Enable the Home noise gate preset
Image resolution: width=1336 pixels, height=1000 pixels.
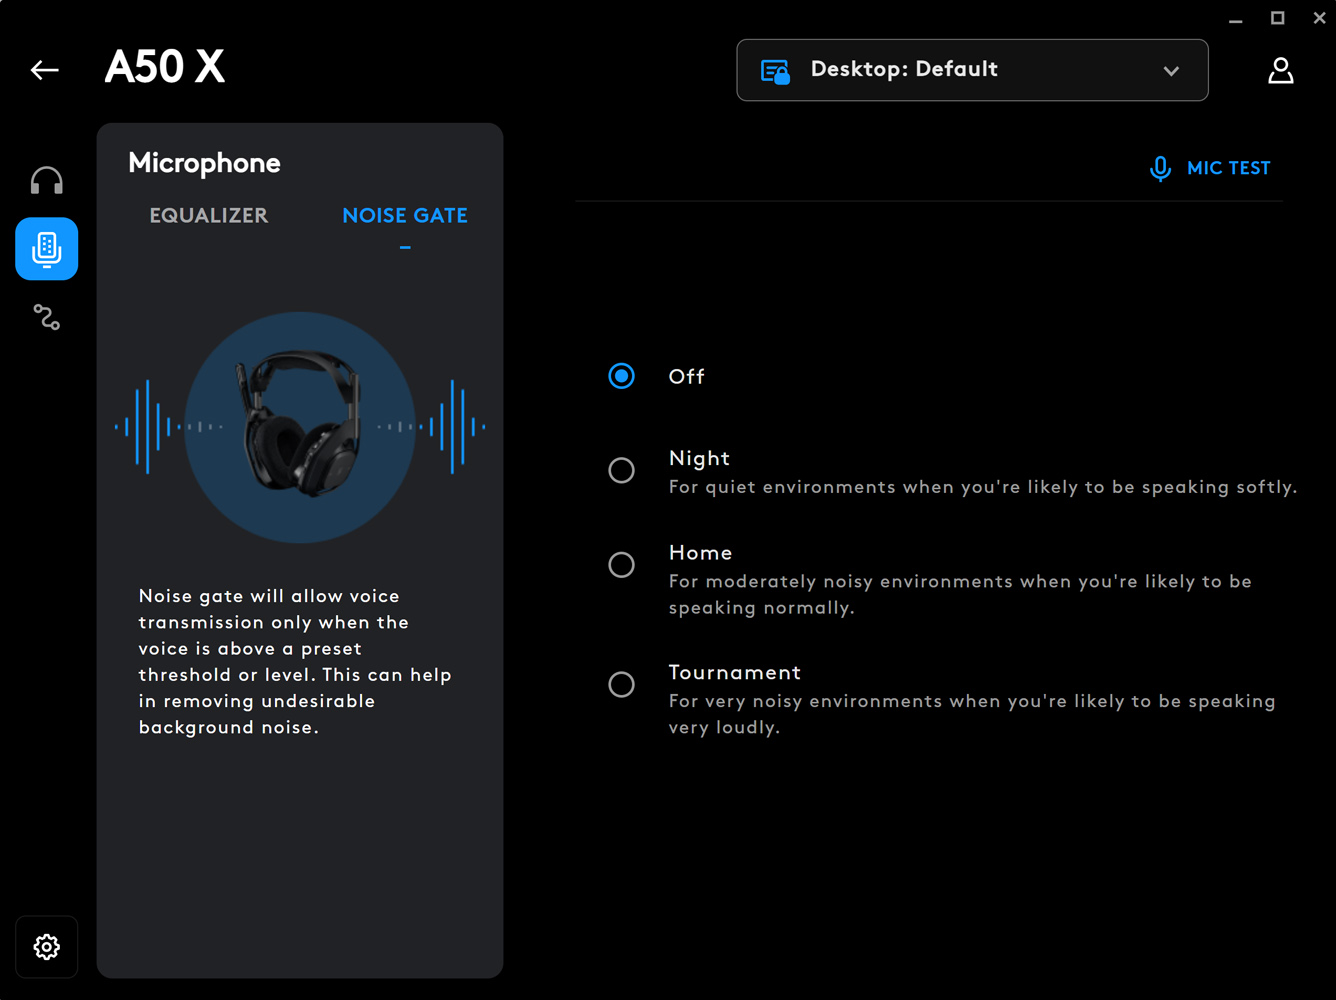(x=622, y=565)
